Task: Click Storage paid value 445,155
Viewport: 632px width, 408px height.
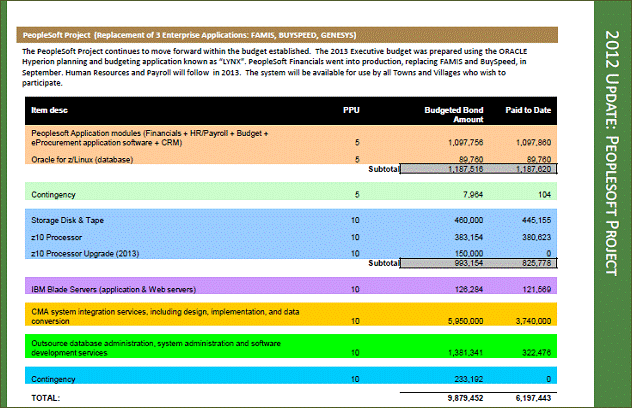Action: tap(536, 220)
